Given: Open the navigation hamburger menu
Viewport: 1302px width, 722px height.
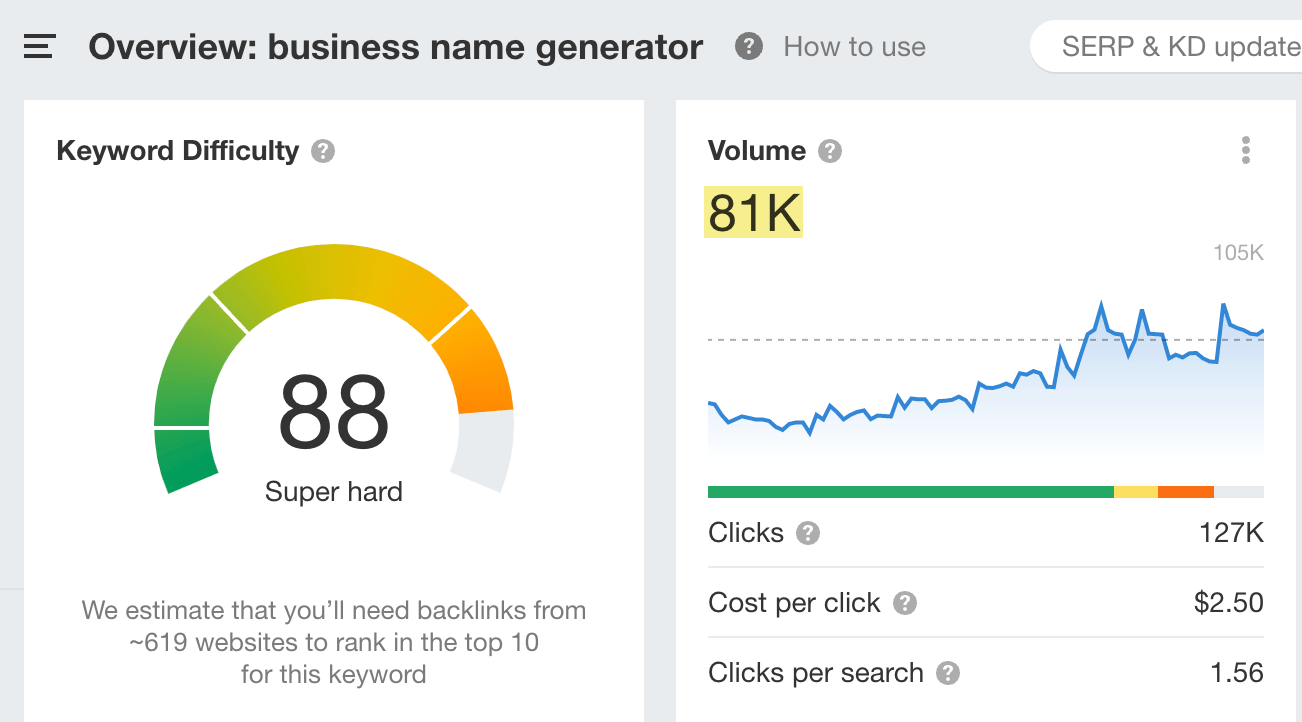Looking at the screenshot, I should tap(39, 46).
